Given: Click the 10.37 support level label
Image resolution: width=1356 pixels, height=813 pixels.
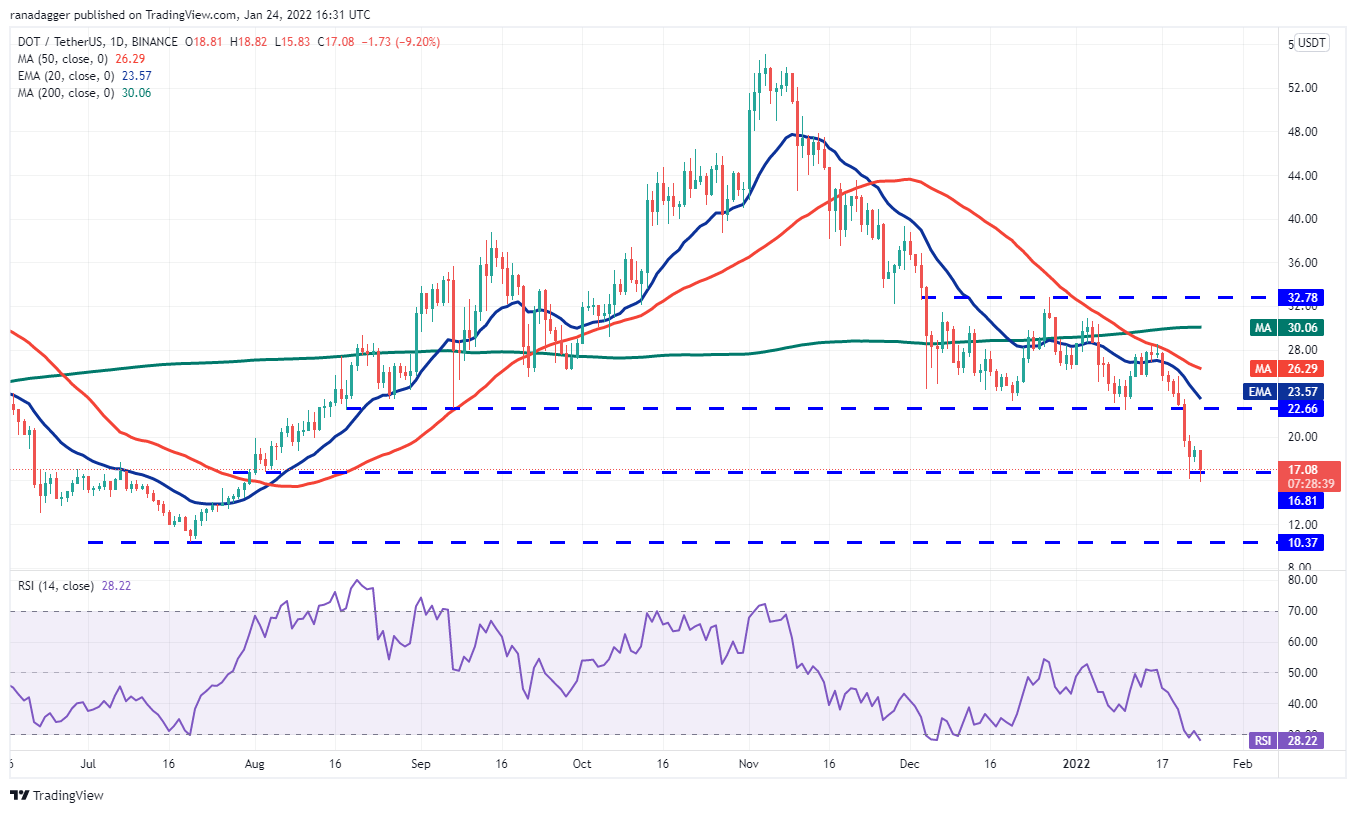Looking at the screenshot, I should [x=1300, y=542].
